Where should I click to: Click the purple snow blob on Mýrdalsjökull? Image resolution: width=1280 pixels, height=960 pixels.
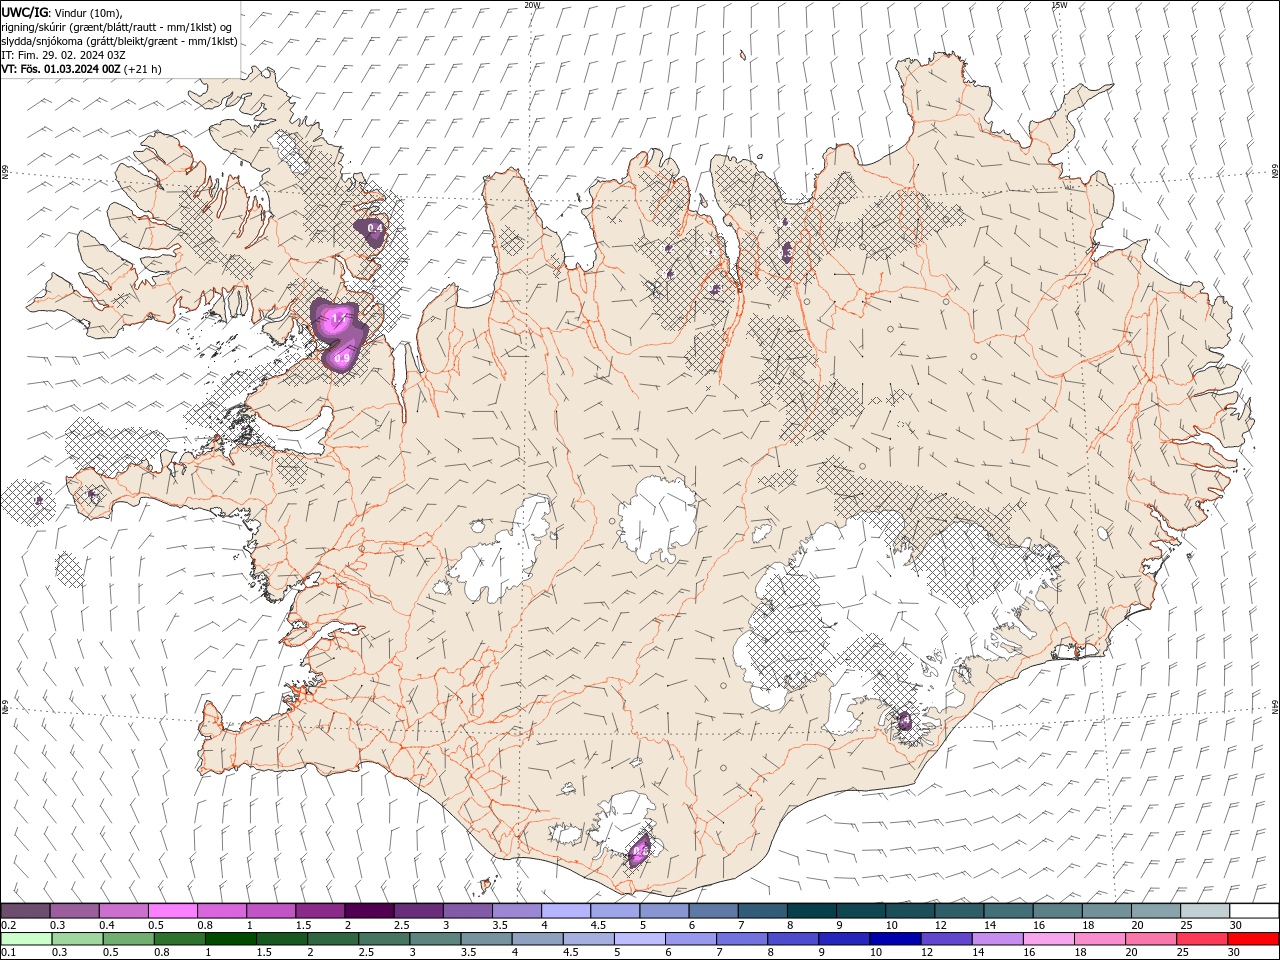coord(638,851)
